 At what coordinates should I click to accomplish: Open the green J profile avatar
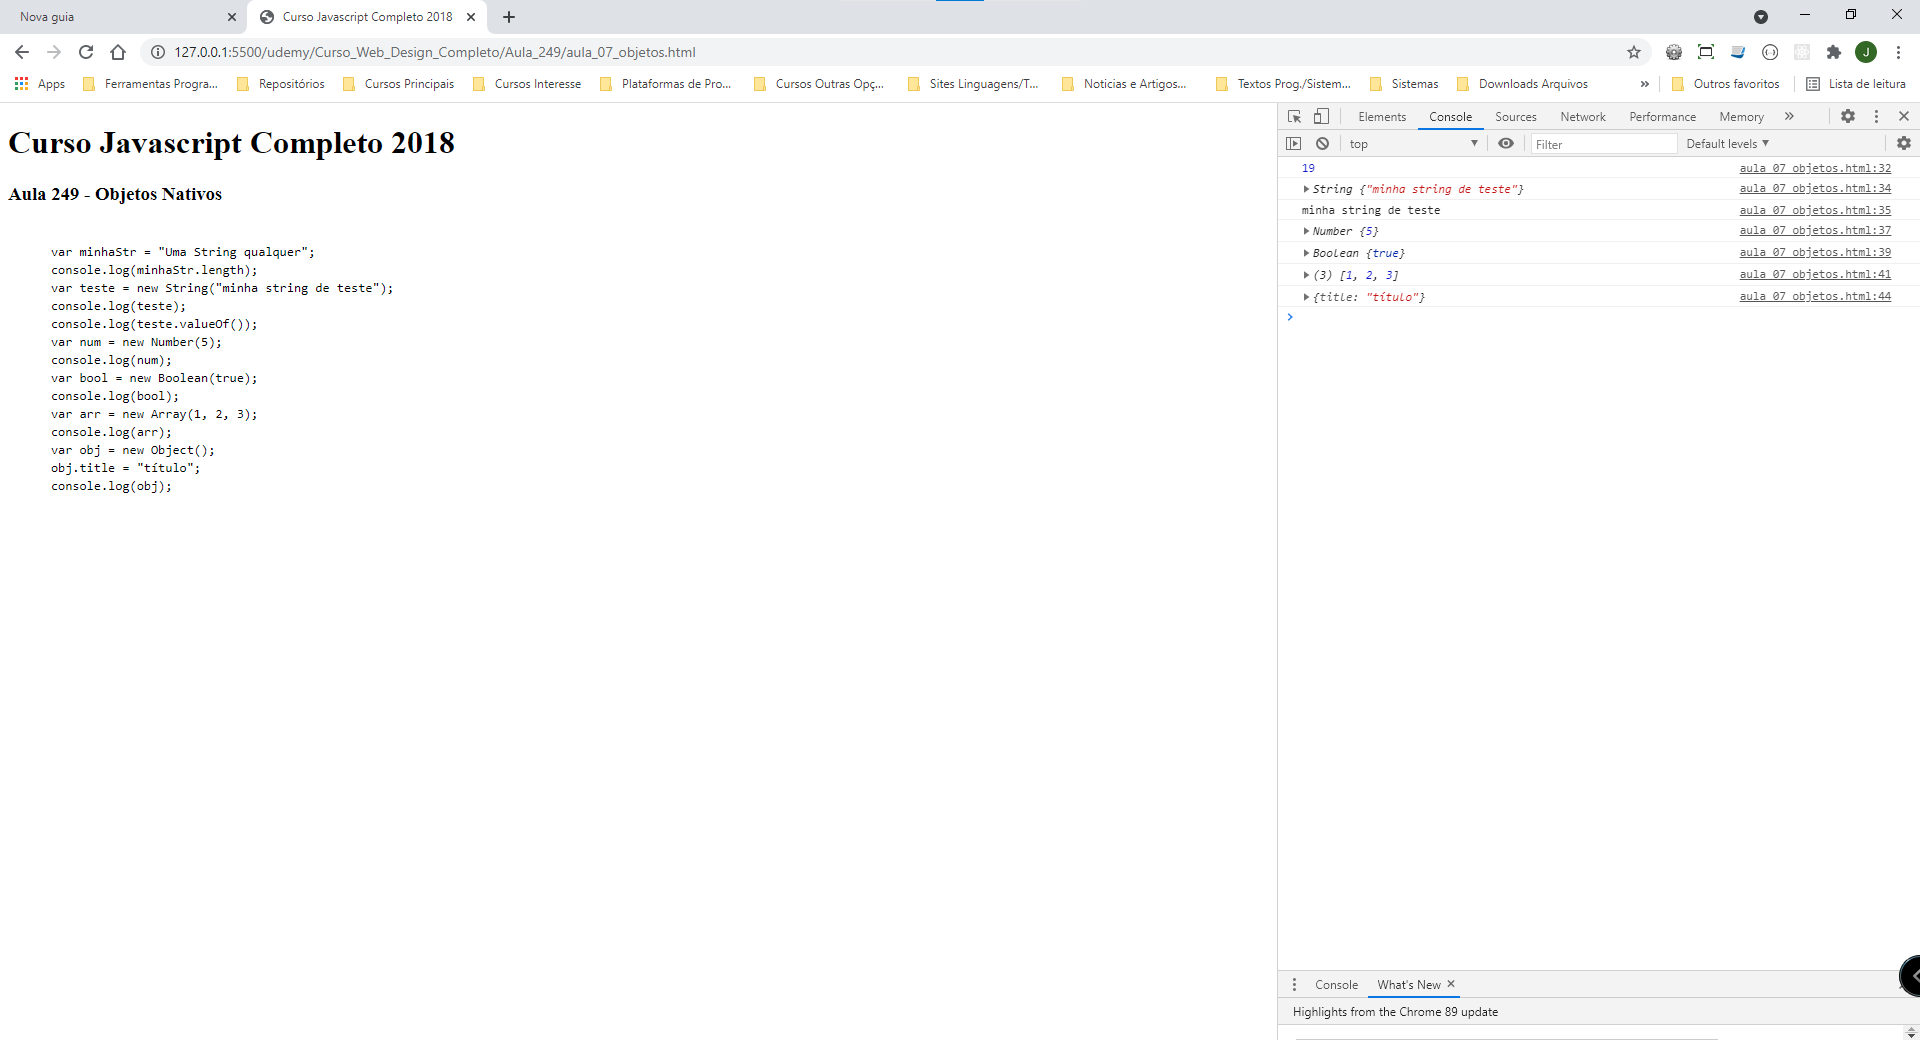point(1866,52)
